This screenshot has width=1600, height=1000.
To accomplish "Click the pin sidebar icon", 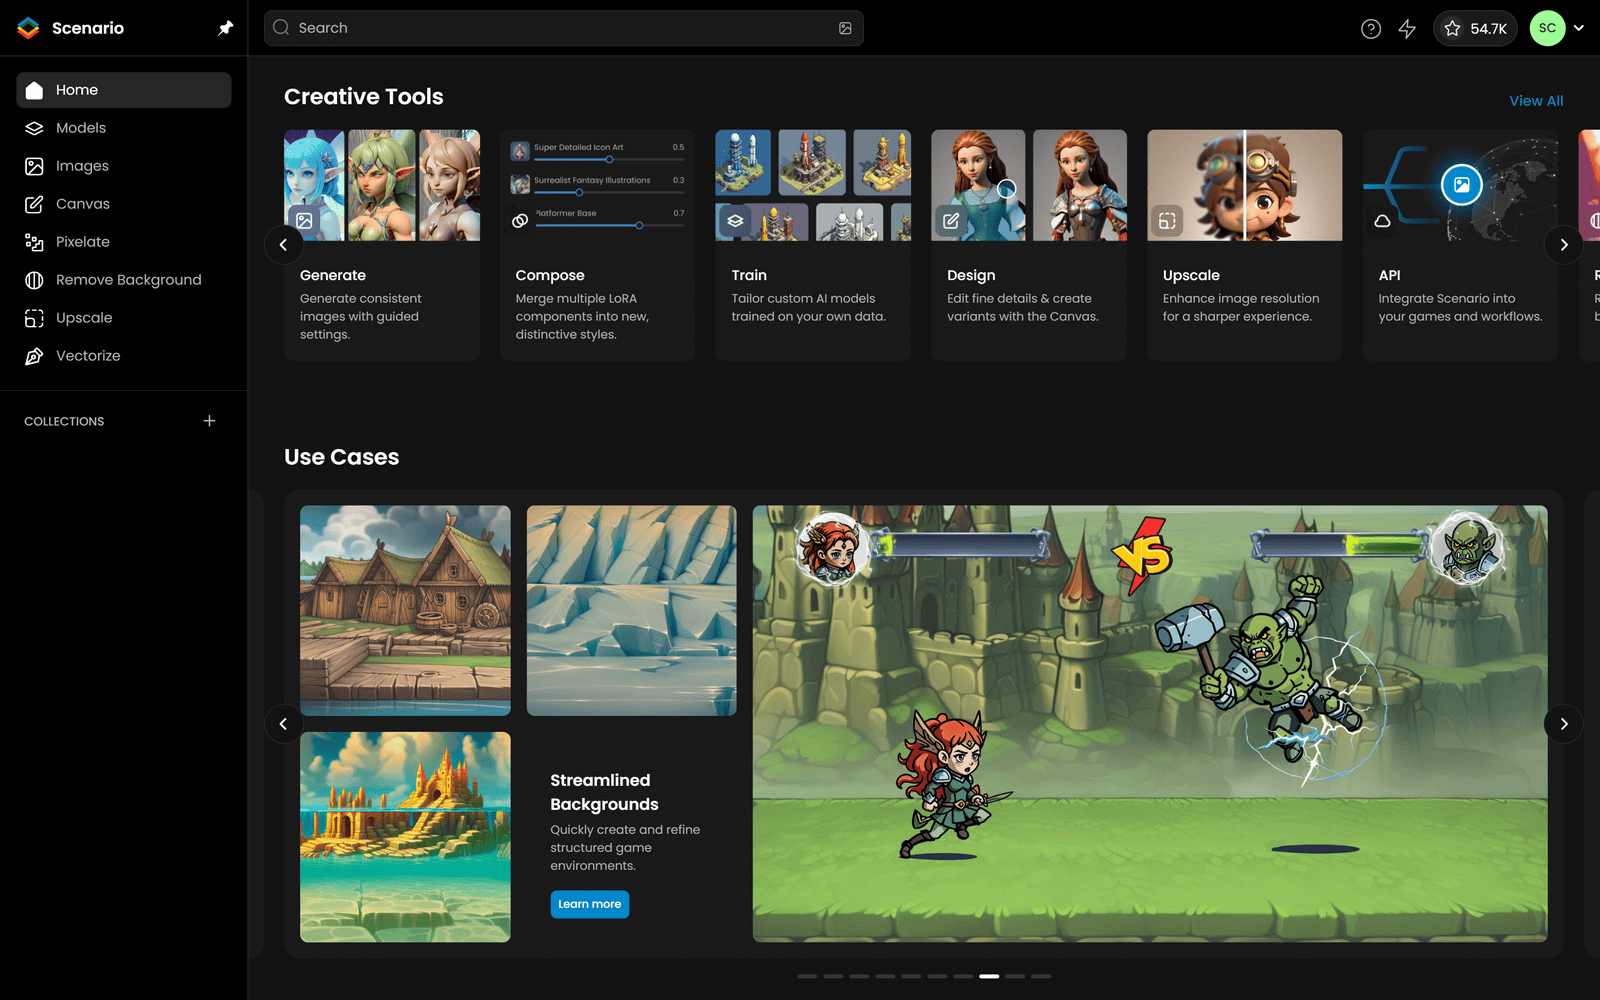I will coord(225,28).
